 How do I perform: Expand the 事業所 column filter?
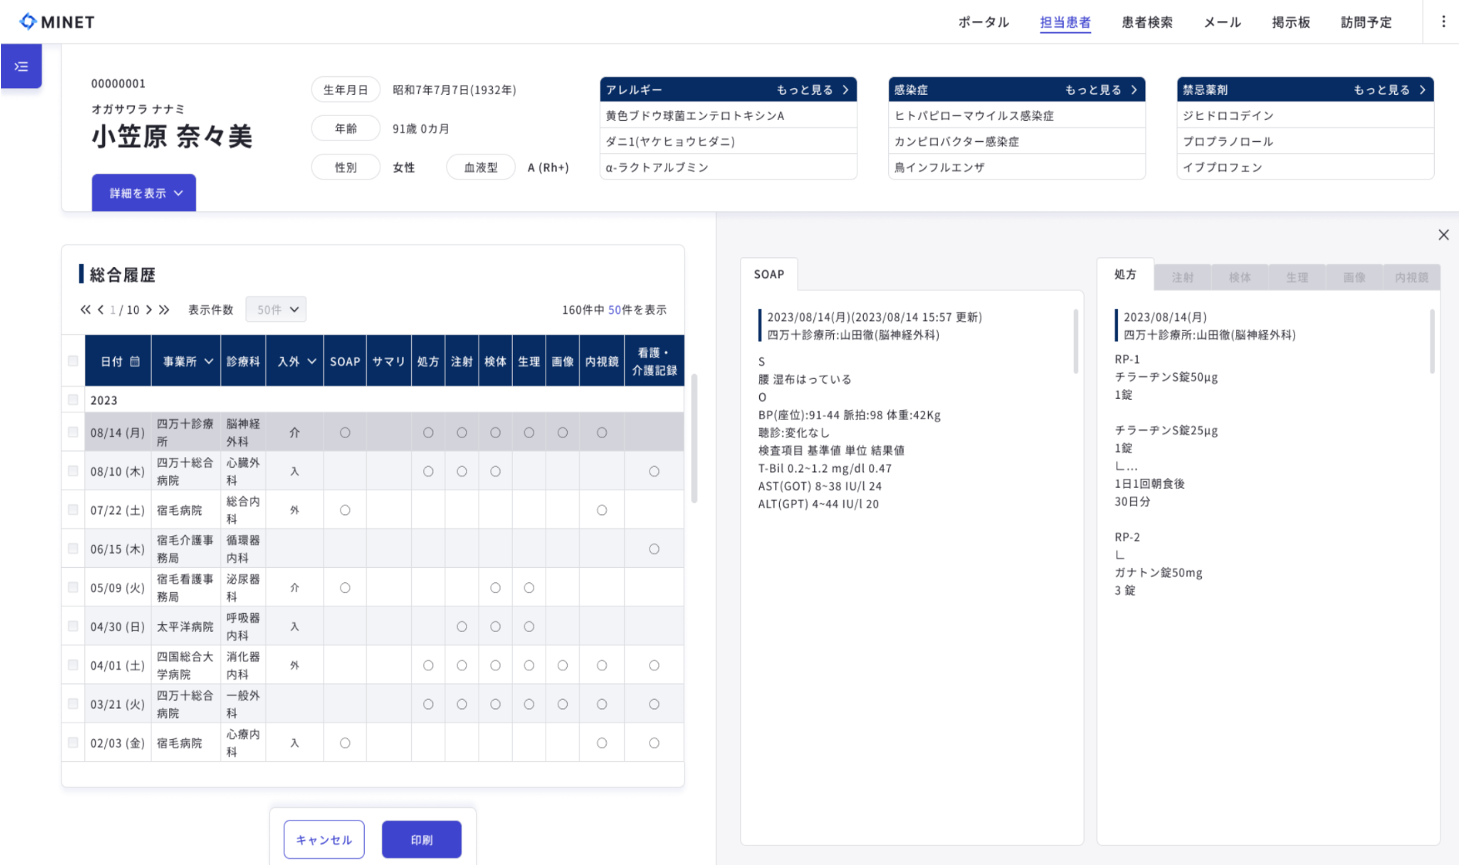[x=208, y=361]
